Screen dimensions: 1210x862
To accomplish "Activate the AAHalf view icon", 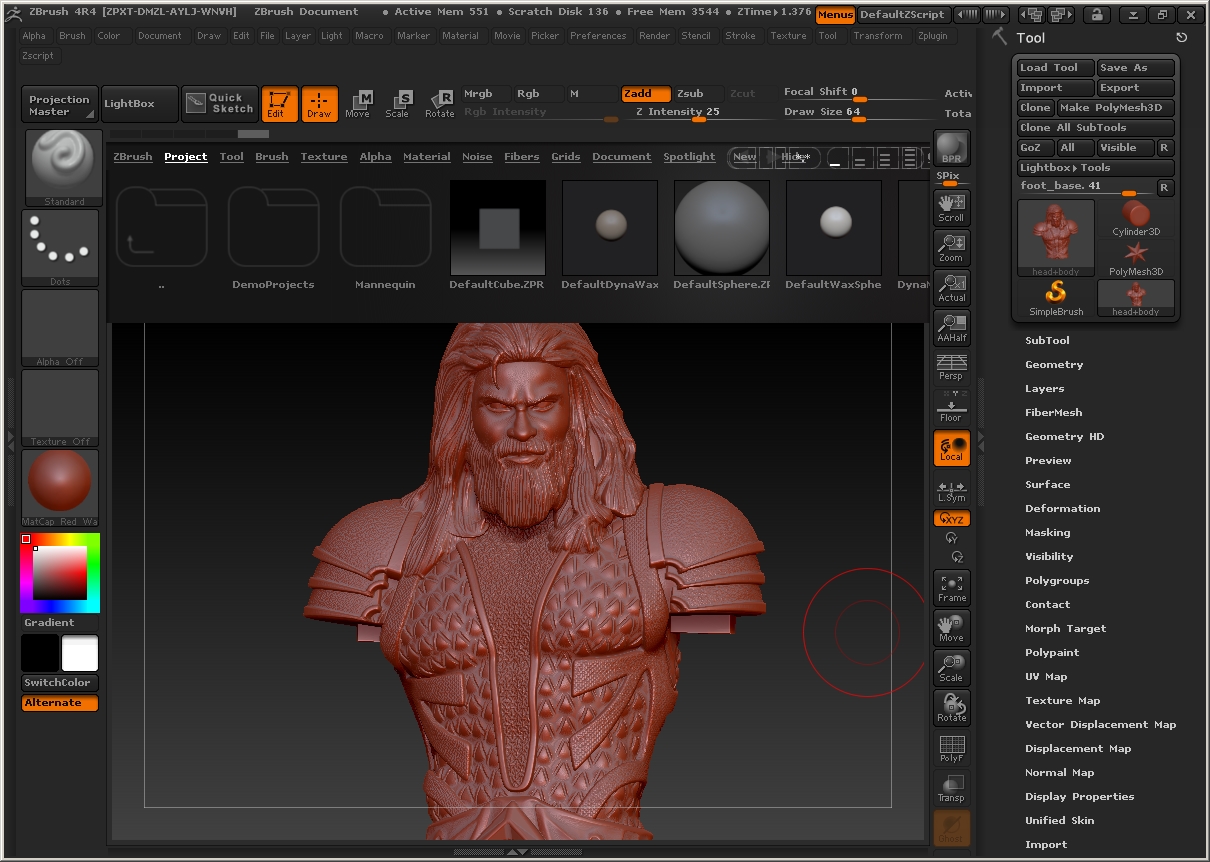I will (x=951, y=327).
